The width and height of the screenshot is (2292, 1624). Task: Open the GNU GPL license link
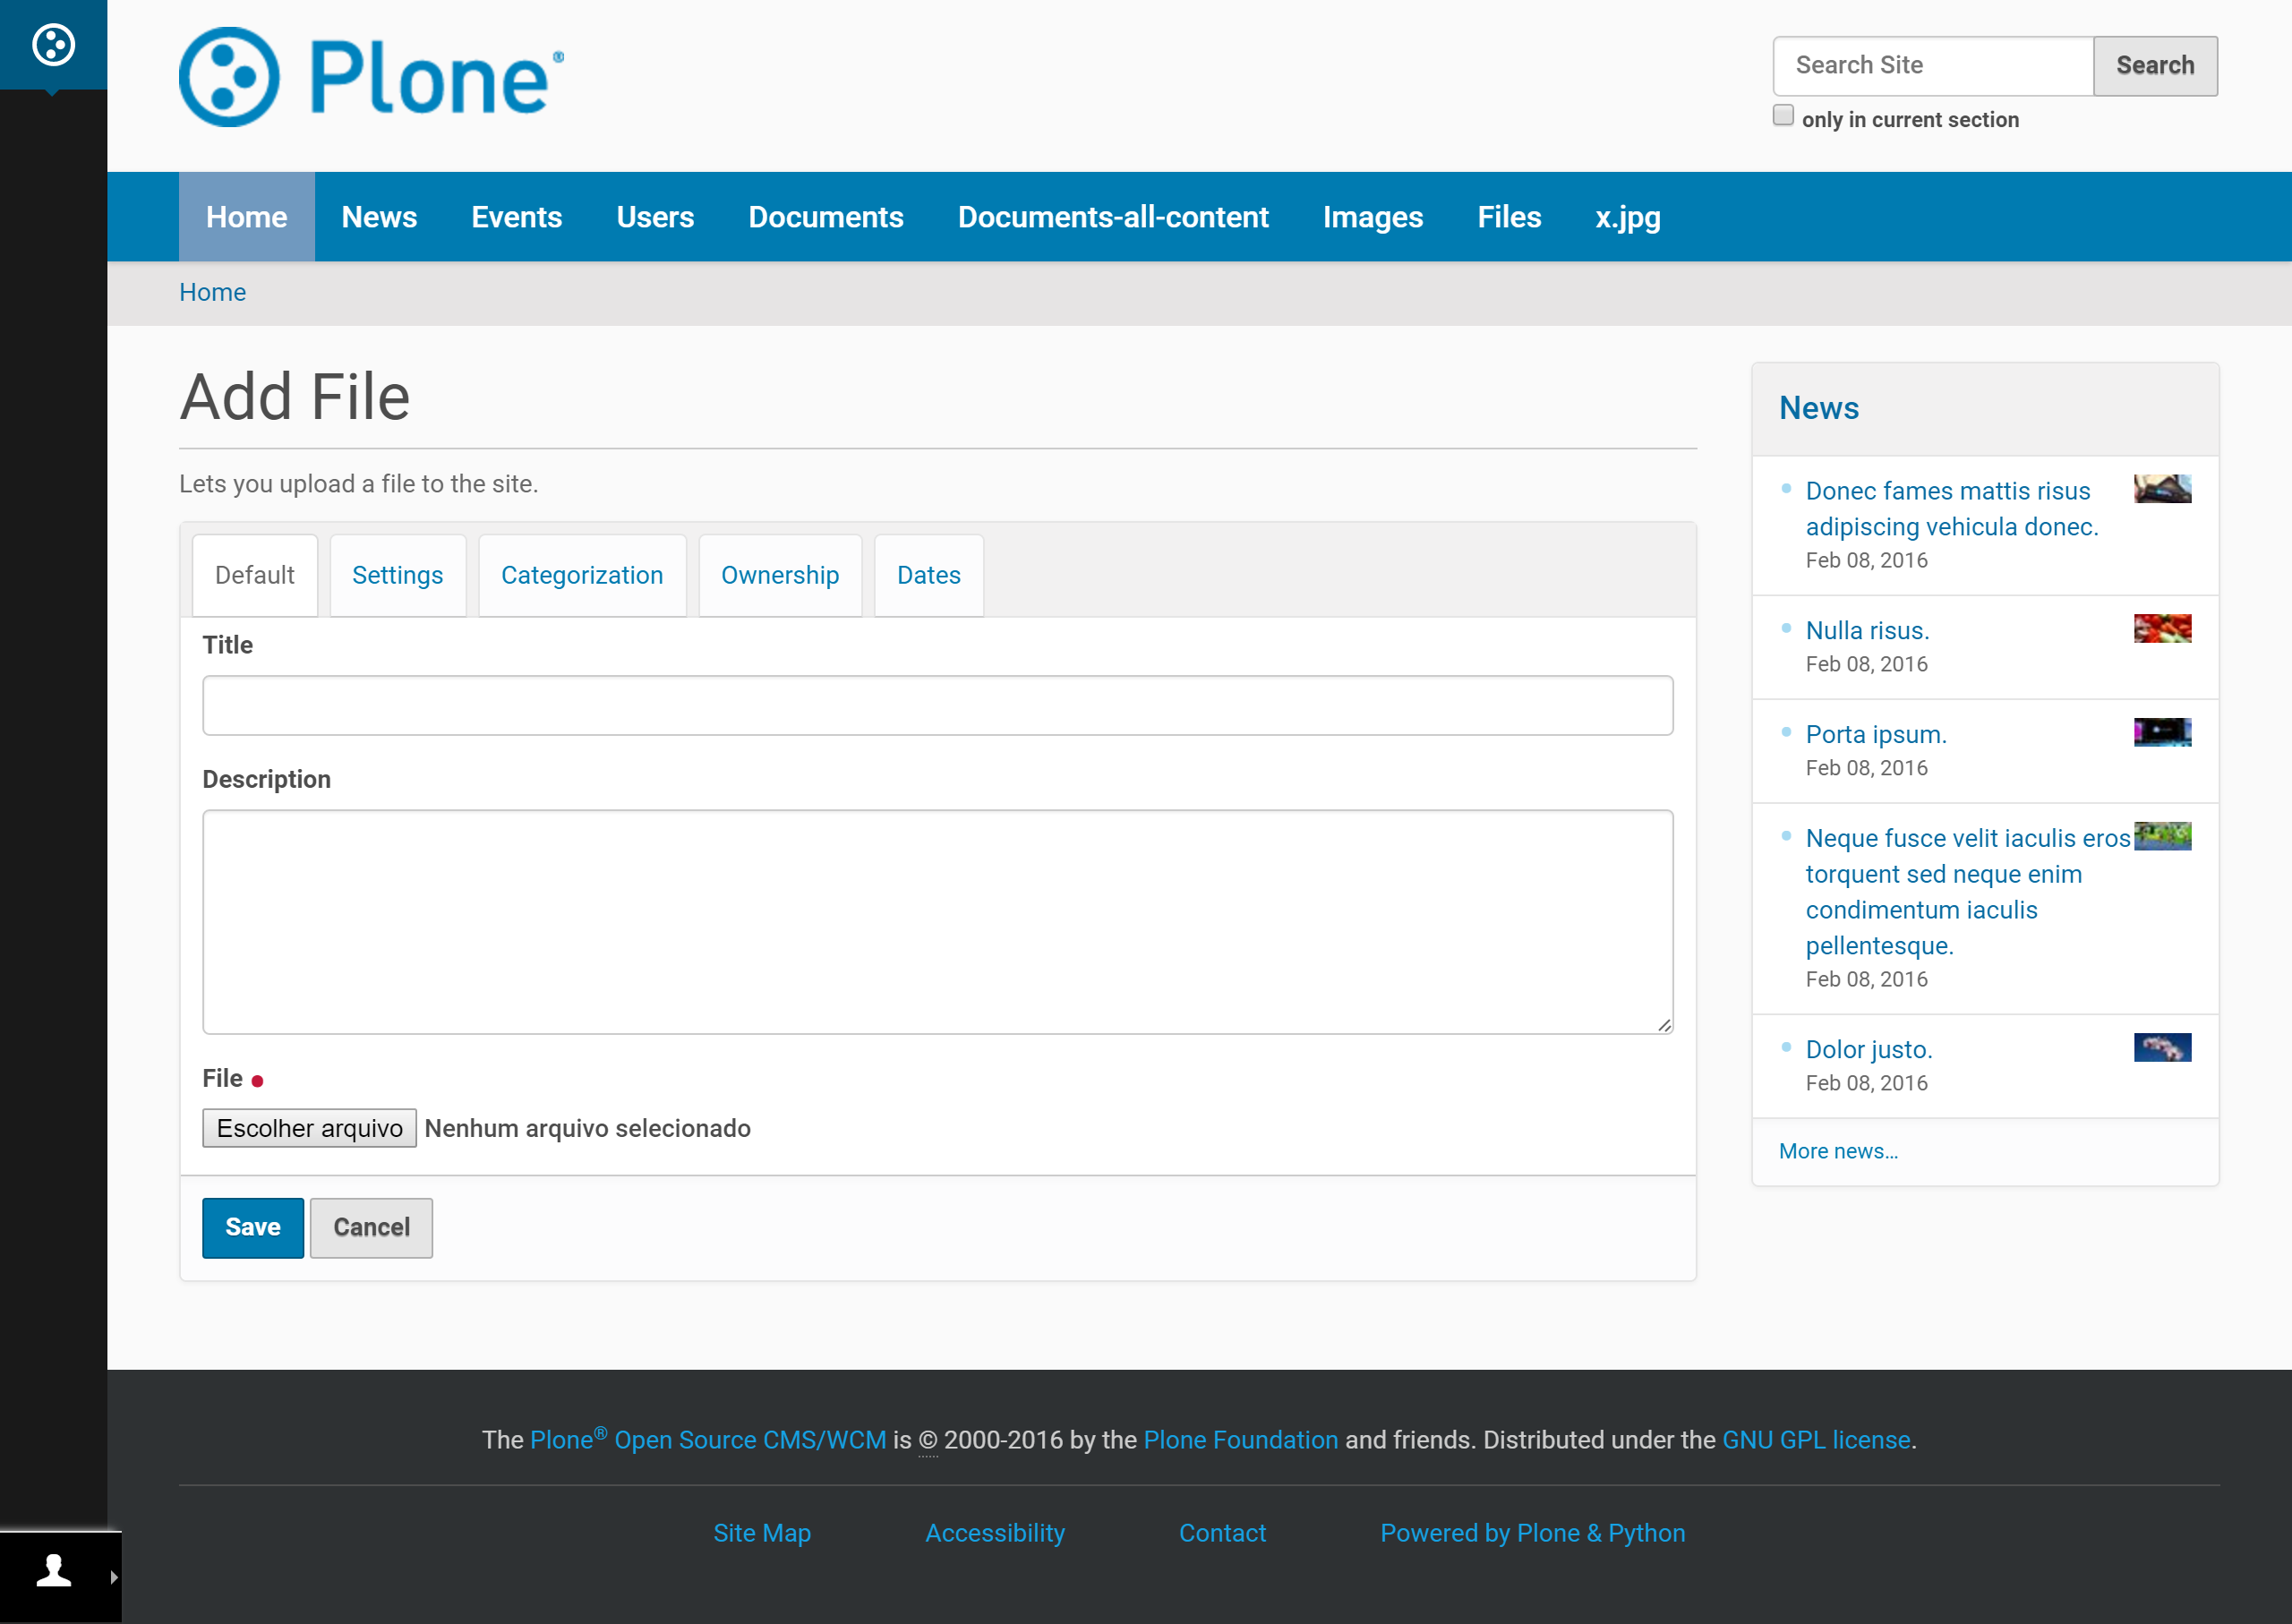point(1816,1440)
